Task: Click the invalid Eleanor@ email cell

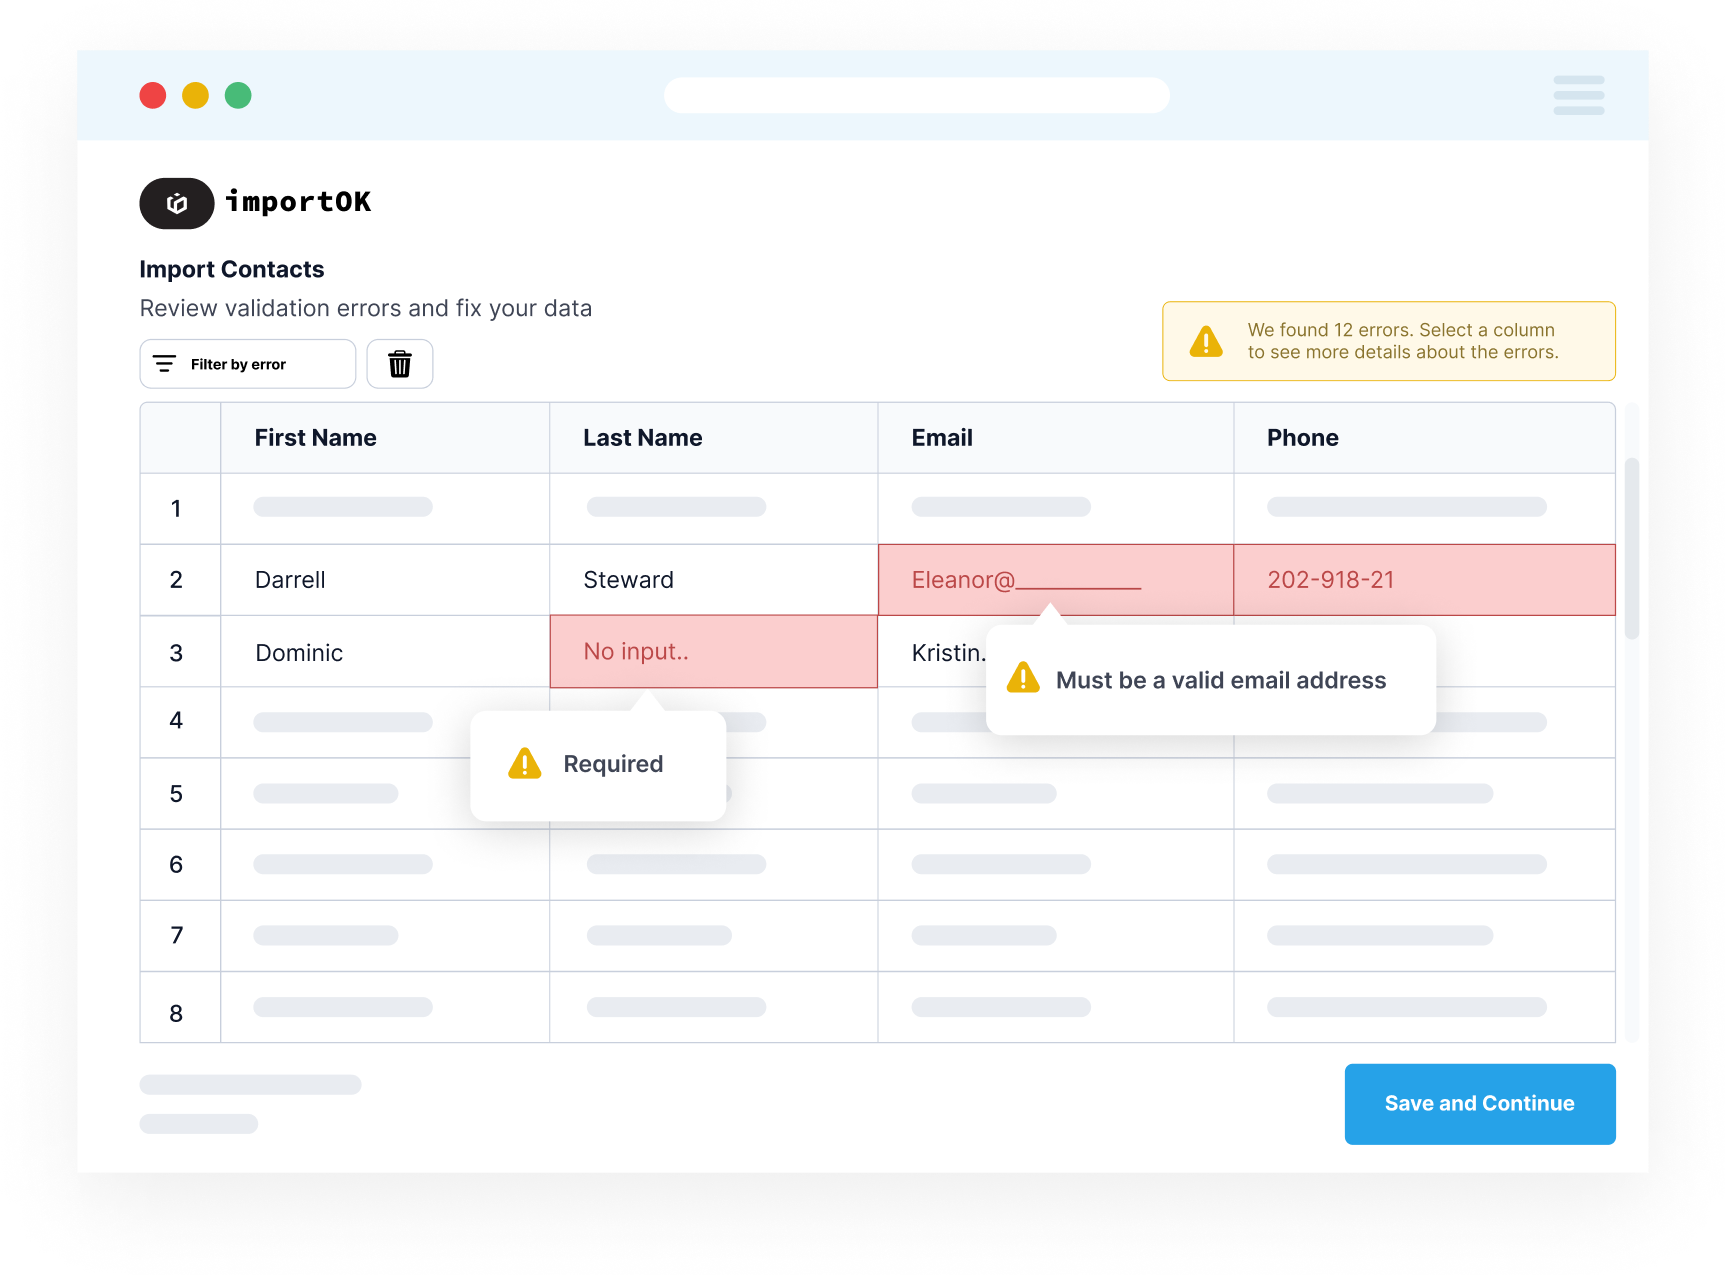Action: pyautogui.click(x=1056, y=580)
